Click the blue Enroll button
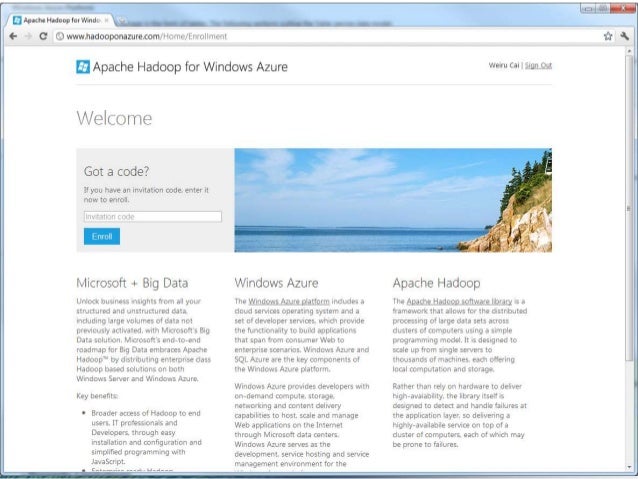Screen dimensions: 638x479 point(102,236)
